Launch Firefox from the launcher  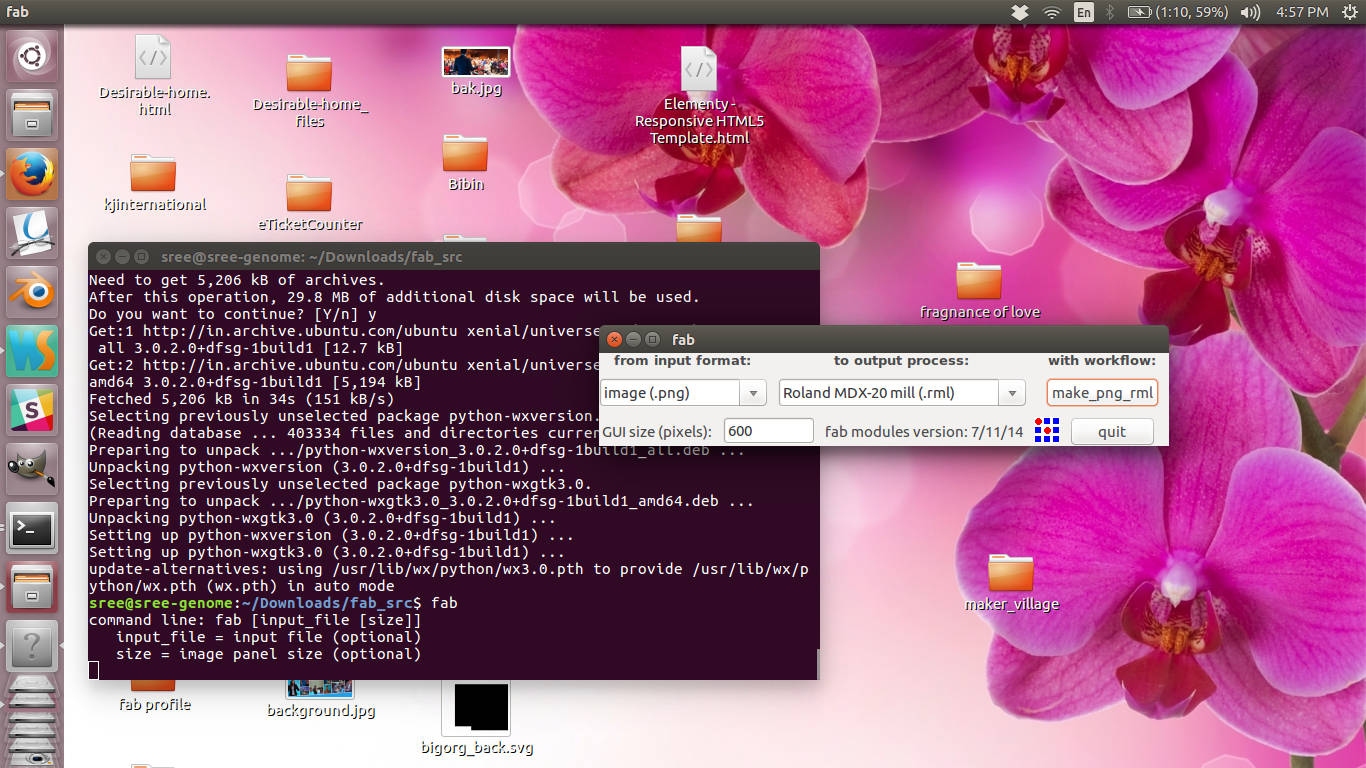pyautogui.click(x=32, y=174)
